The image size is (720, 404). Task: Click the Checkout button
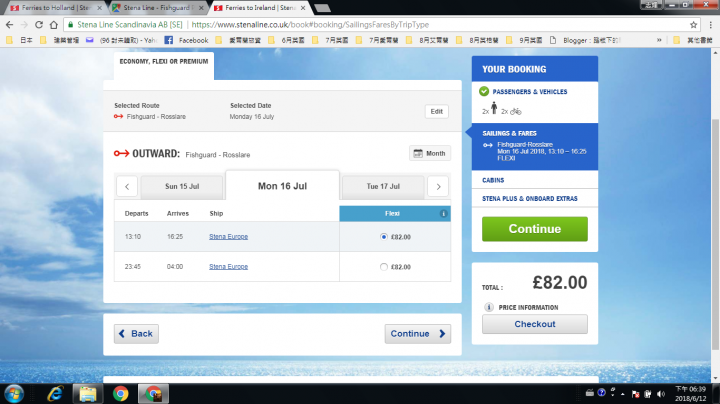coord(534,324)
